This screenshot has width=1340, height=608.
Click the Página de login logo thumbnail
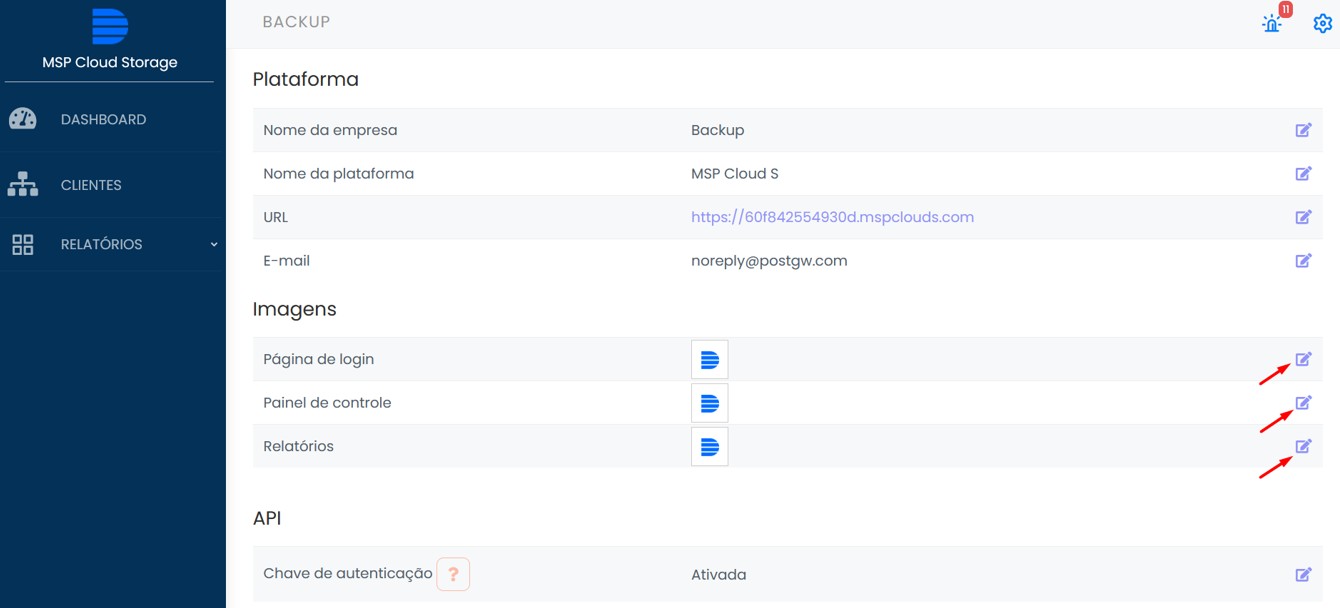(710, 359)
